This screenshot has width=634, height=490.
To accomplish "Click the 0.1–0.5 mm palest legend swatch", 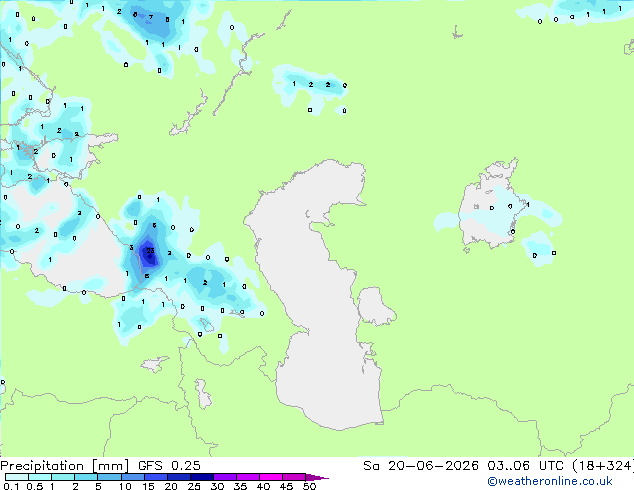I will [x=17, y=477].
